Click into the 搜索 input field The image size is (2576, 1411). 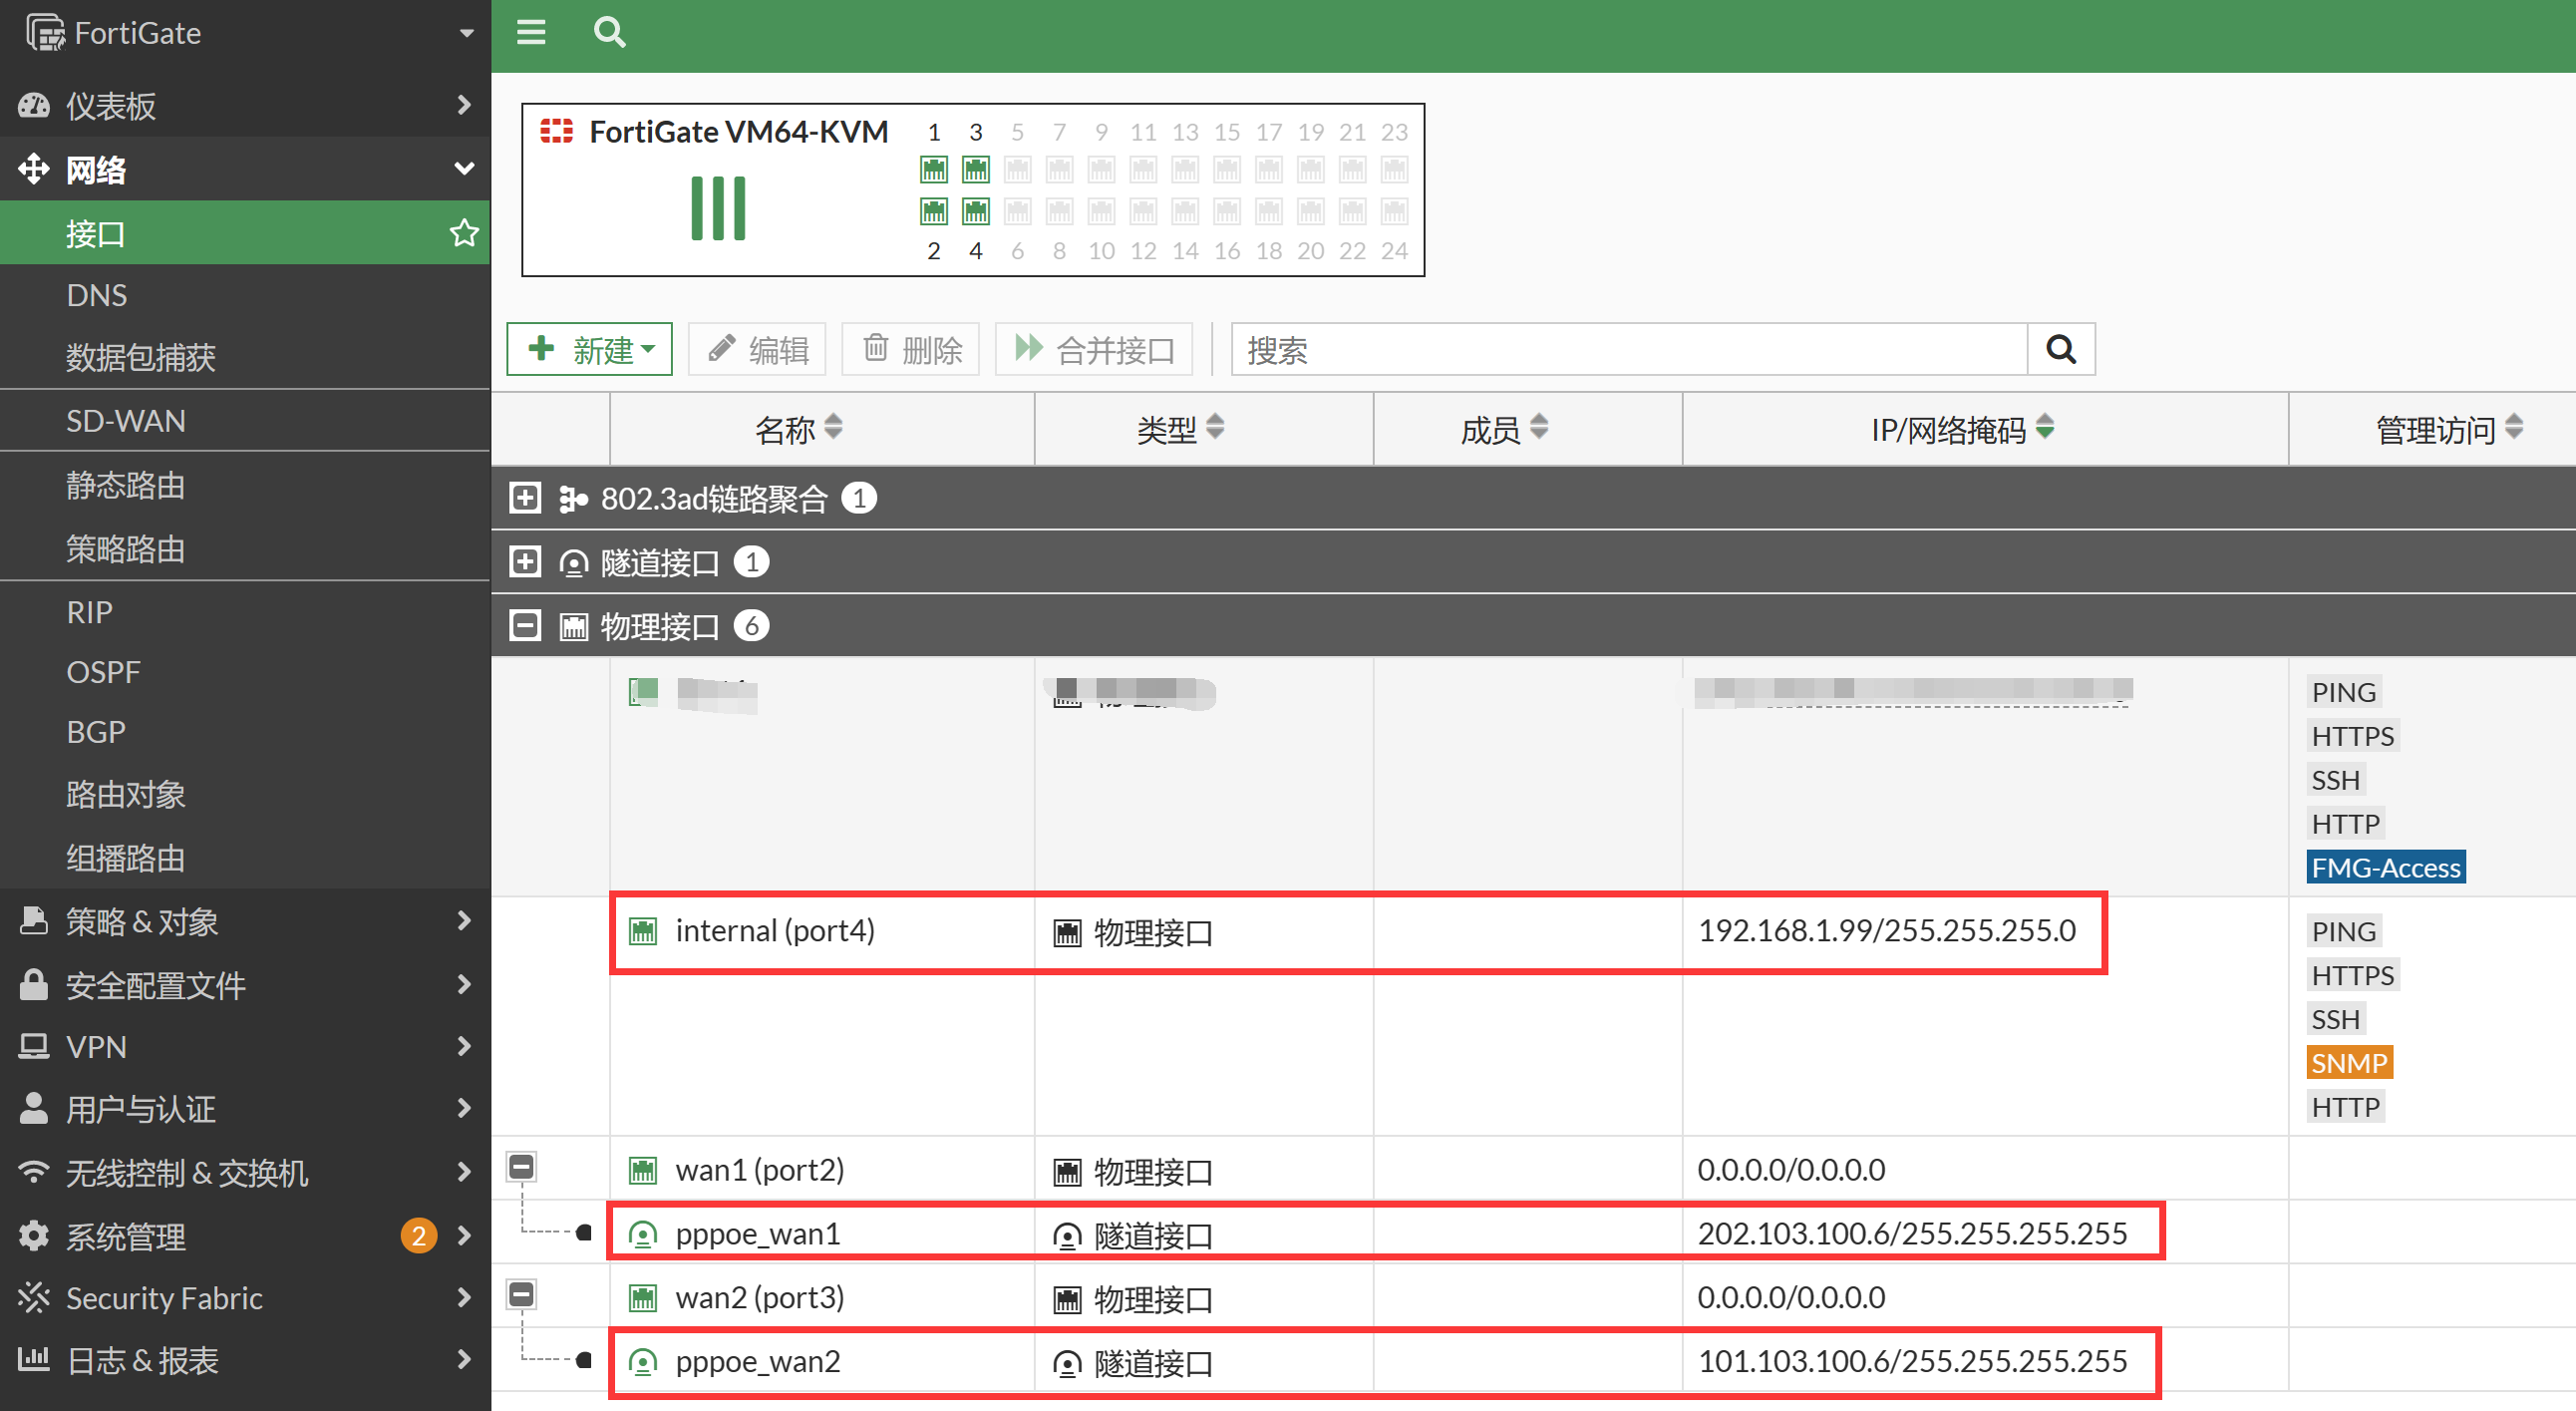(x=1628, y=349)
